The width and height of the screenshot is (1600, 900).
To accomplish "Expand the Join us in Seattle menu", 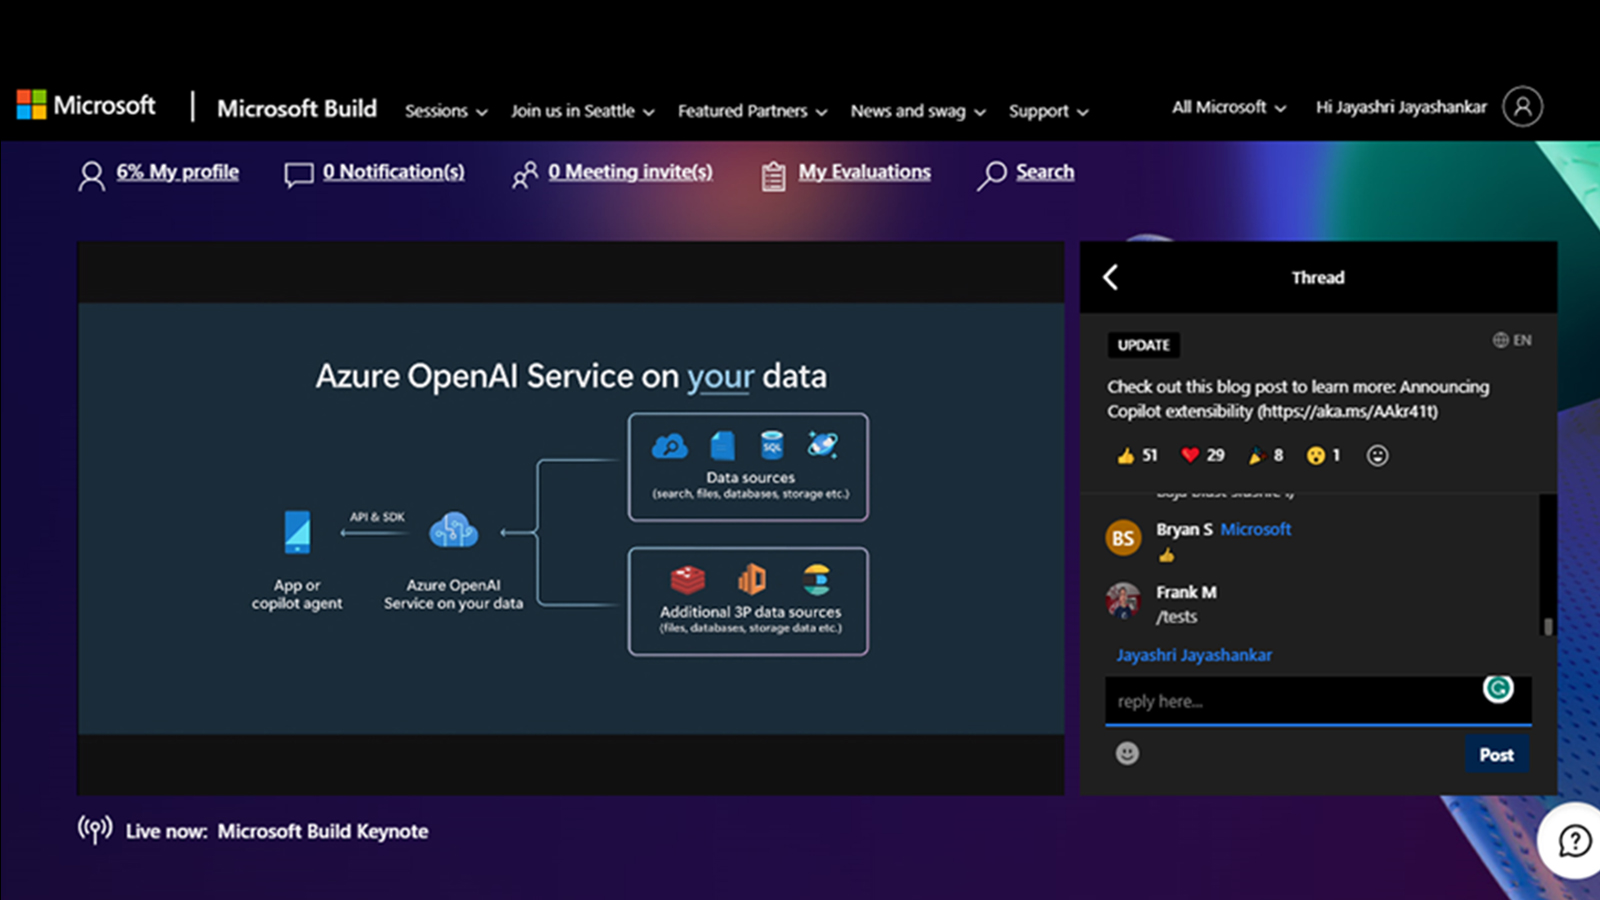I will 583,111.
